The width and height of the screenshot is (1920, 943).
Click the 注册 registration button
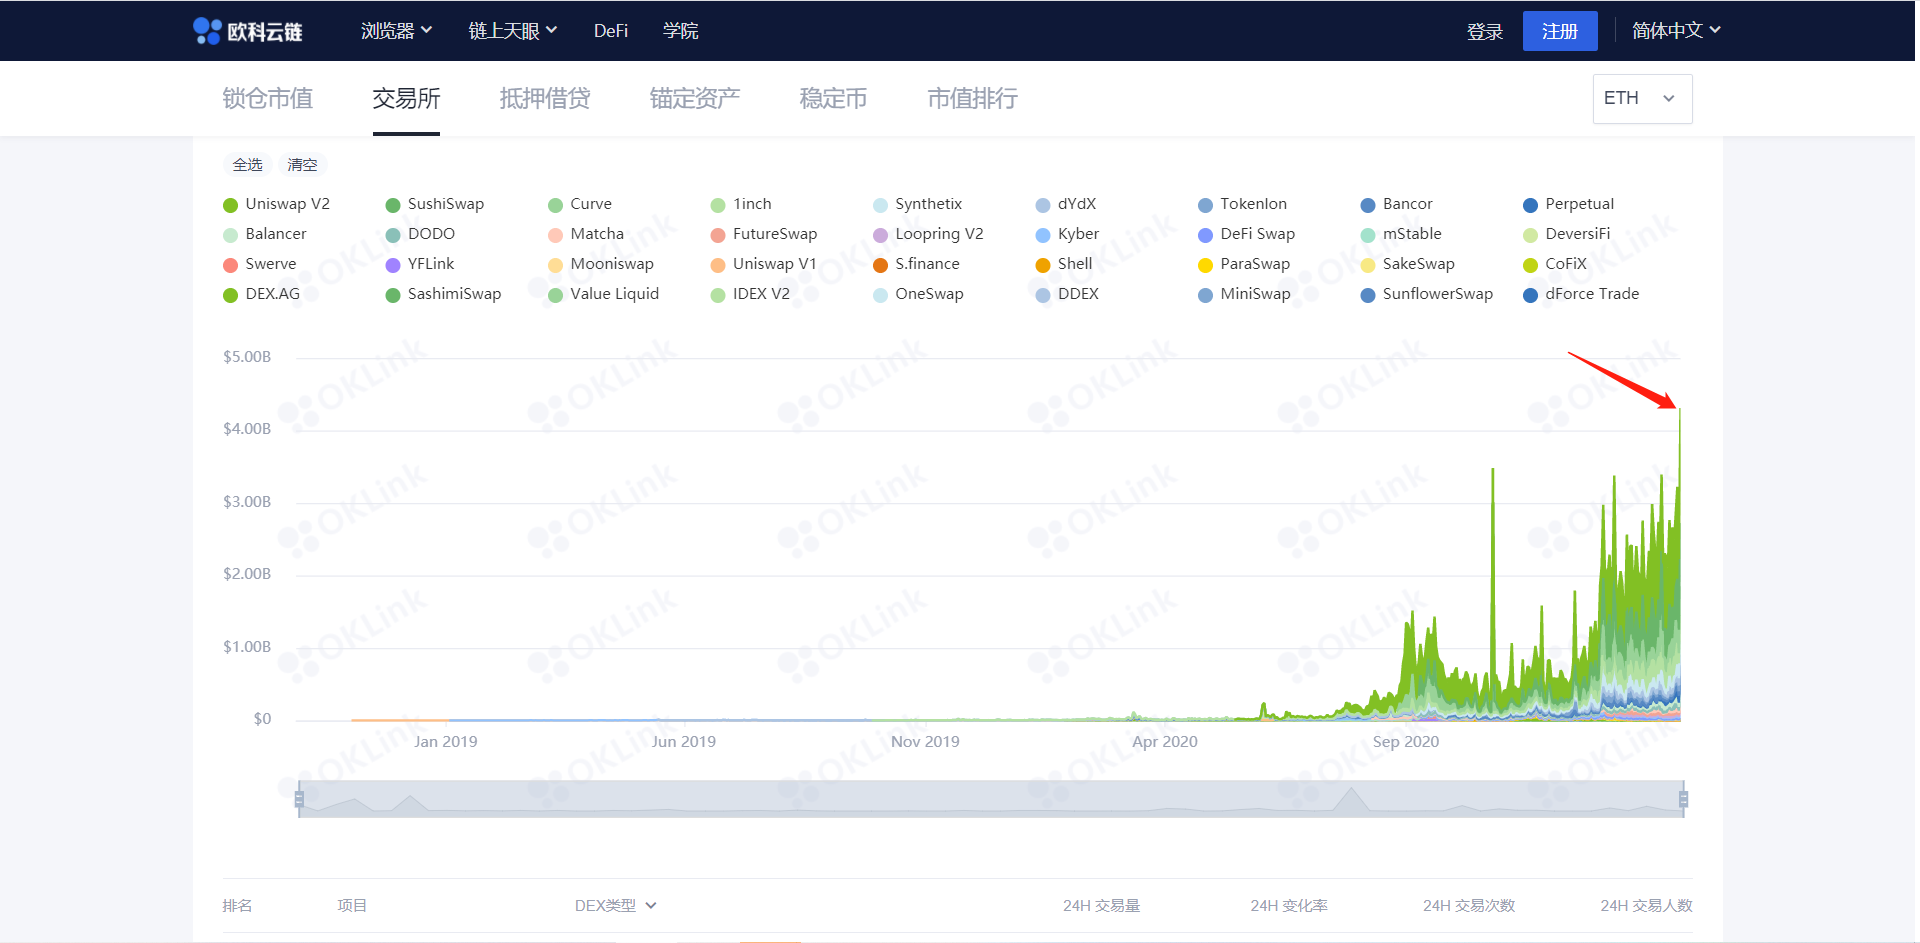click(1559, 30)
